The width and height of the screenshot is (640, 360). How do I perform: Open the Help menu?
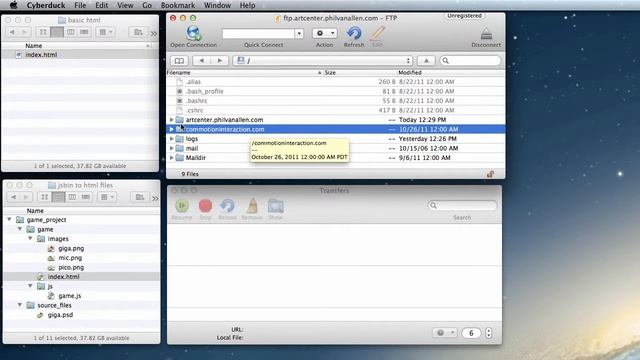pos(247,5)
